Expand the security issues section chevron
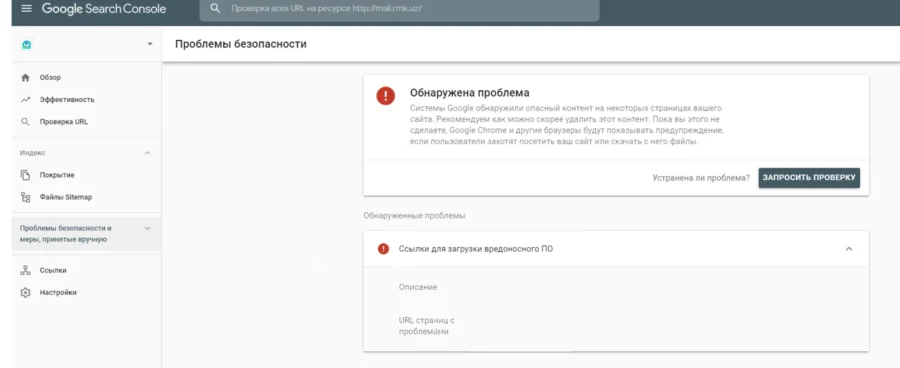 point(148,228)
